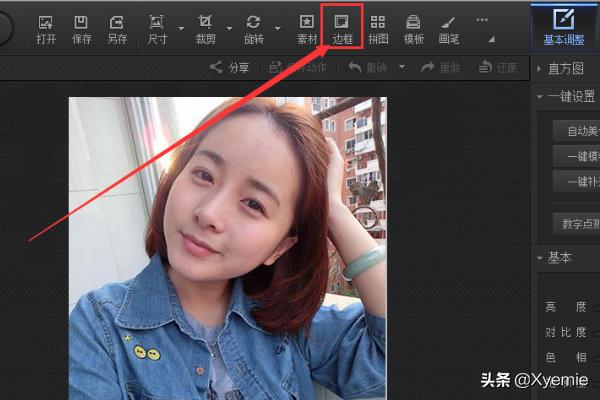Select the 裁剪 crop tool
The width and height of the screenshot is (600, 400).
pos(205,29)
